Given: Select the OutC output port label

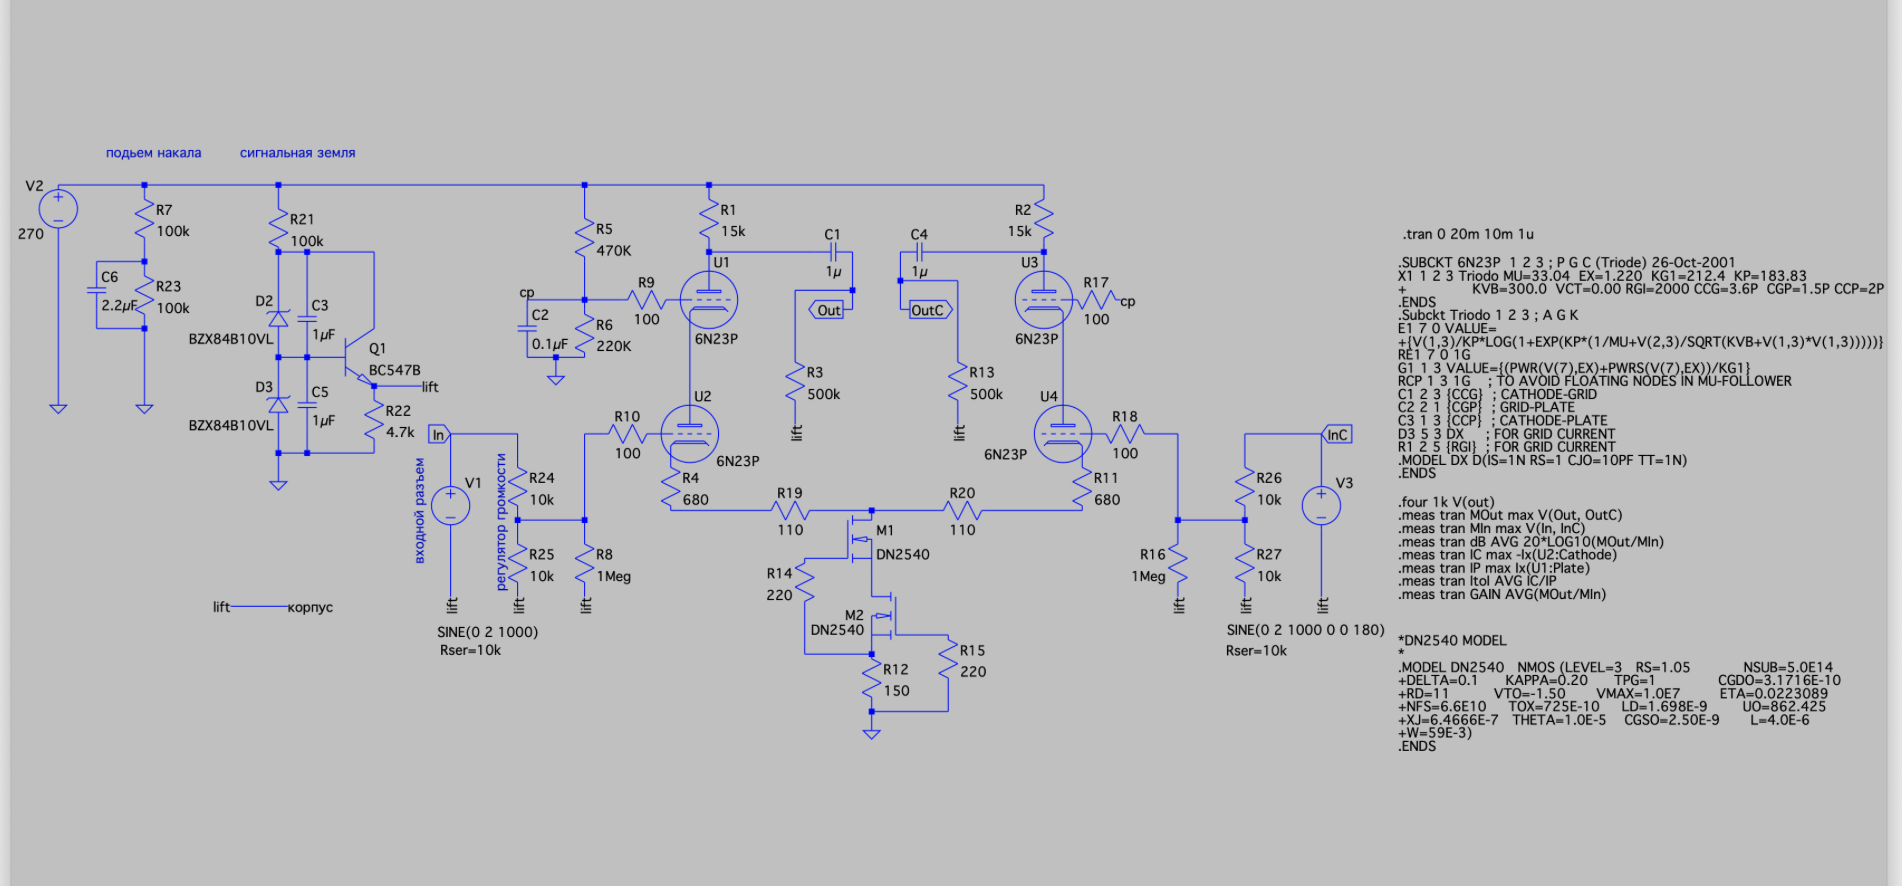Looking at the screenshot, I should 929,310.
